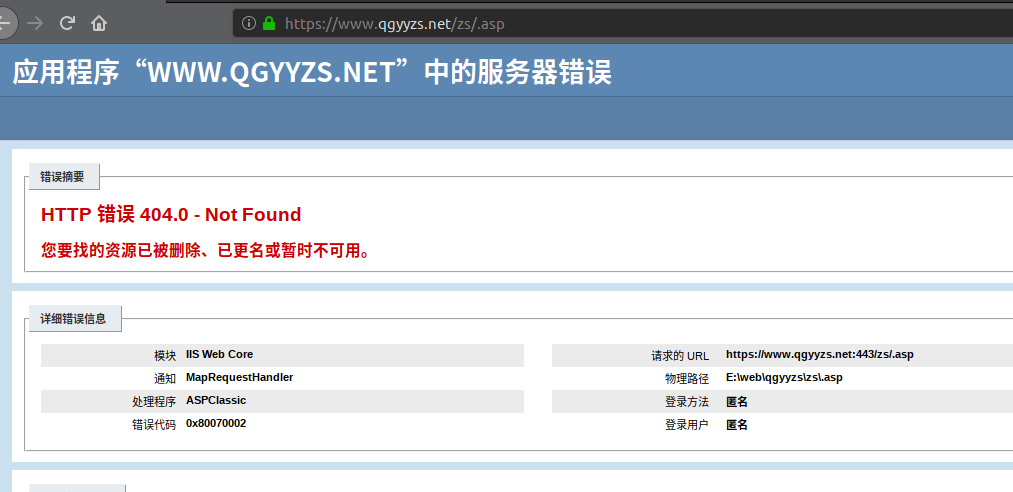This screenshot has width=1013, height=492.
Task: Show site information via the info icon
Action: (x=249, y=23)
